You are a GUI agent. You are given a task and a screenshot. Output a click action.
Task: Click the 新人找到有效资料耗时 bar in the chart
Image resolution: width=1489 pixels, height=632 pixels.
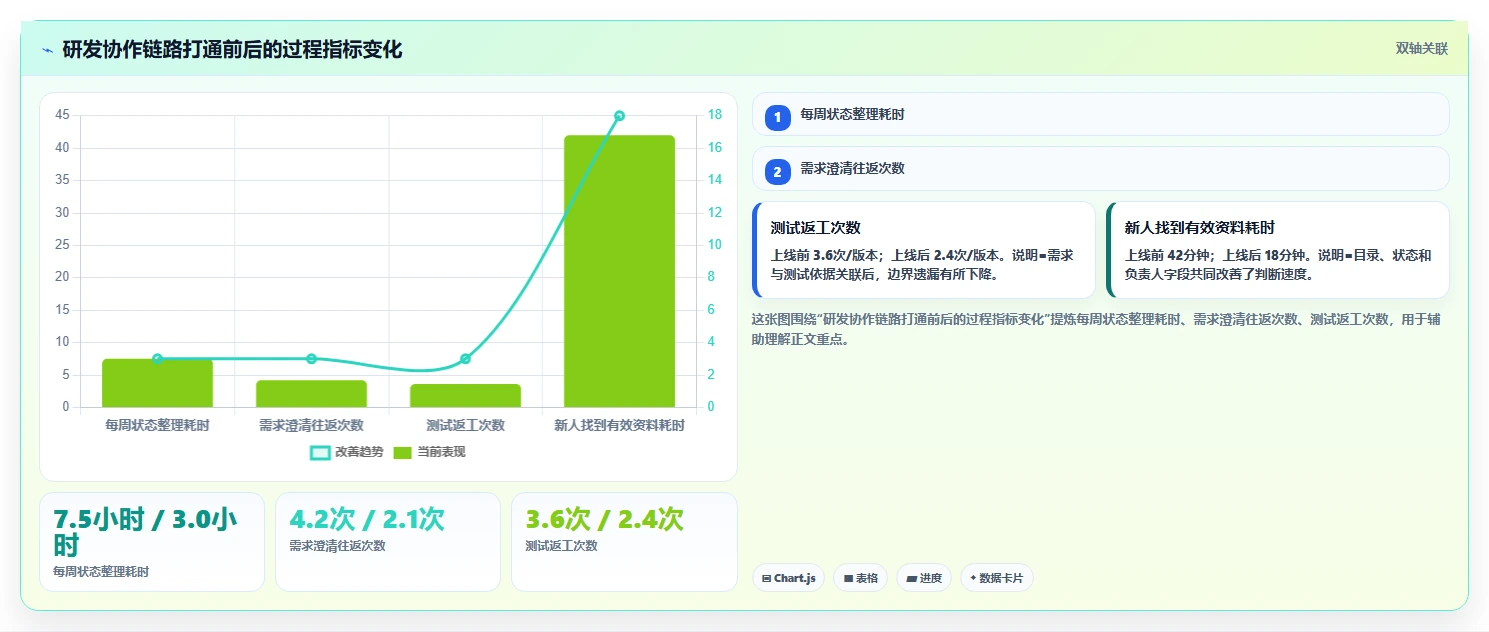coord(619,271)
